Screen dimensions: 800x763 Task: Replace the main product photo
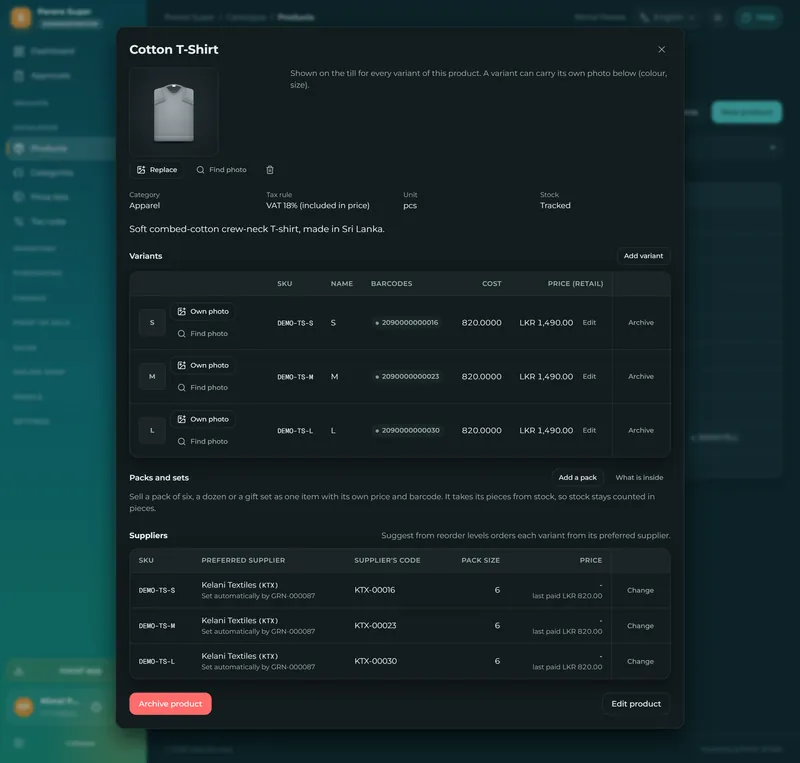pos(157,170)
